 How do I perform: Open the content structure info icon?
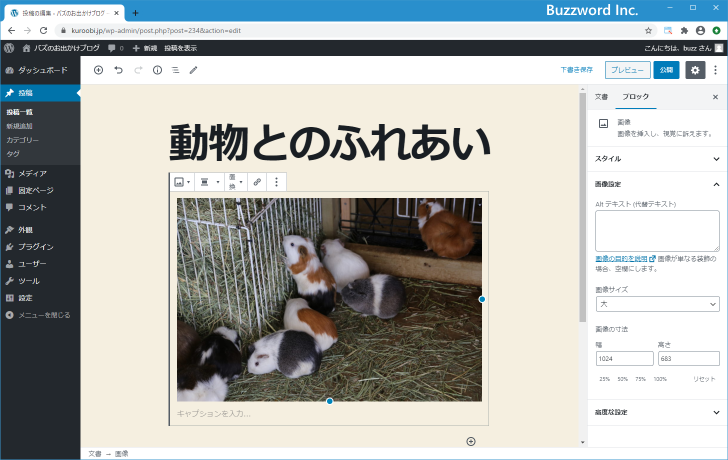coord(157,70)
